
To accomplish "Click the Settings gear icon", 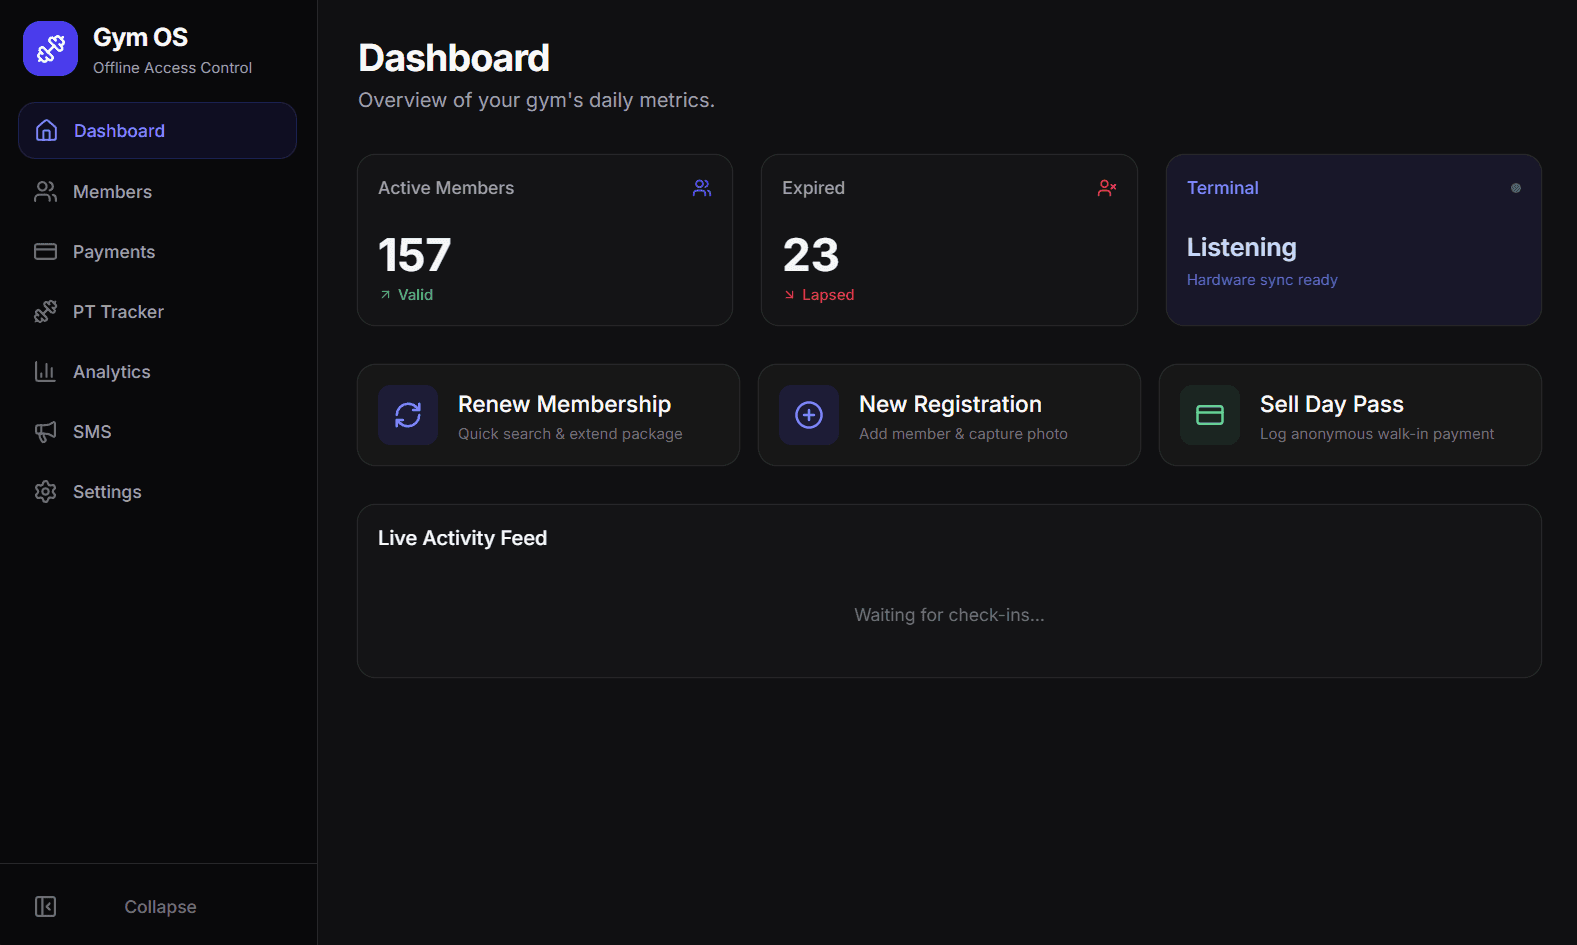I will point(45,492).
